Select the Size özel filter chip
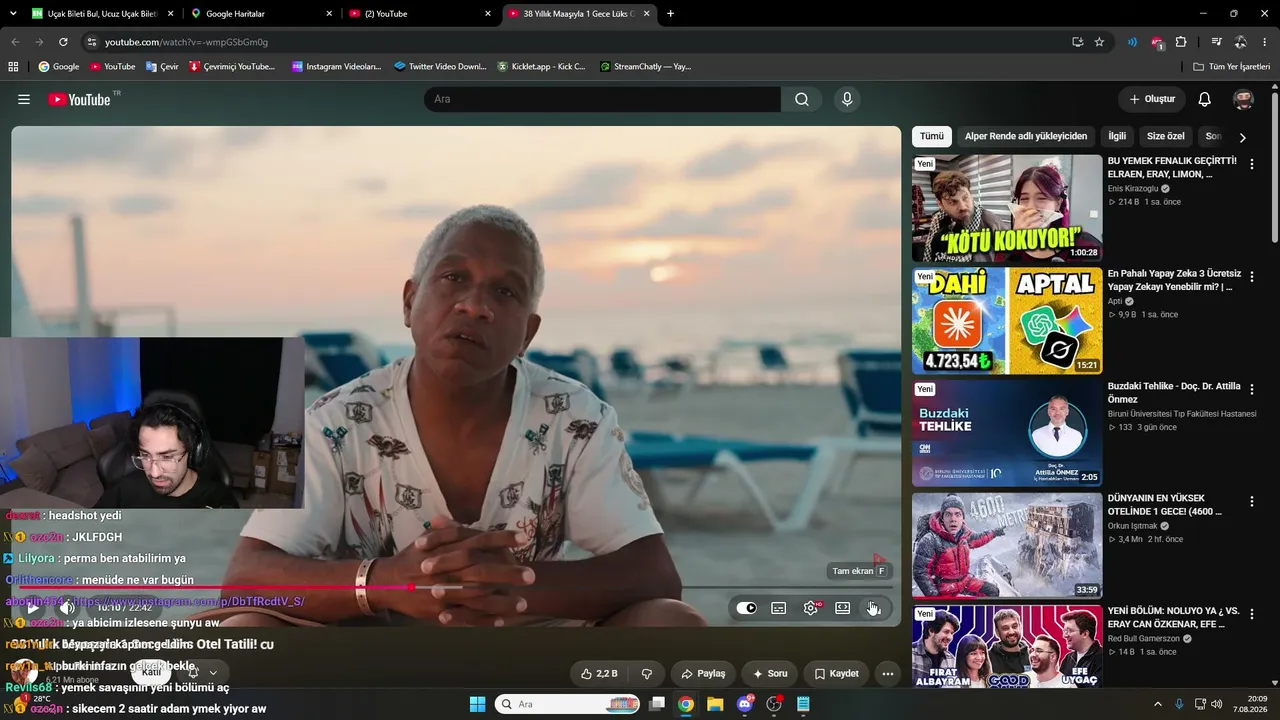This screenshot has height=720, width=1280. pos(1166,136)
